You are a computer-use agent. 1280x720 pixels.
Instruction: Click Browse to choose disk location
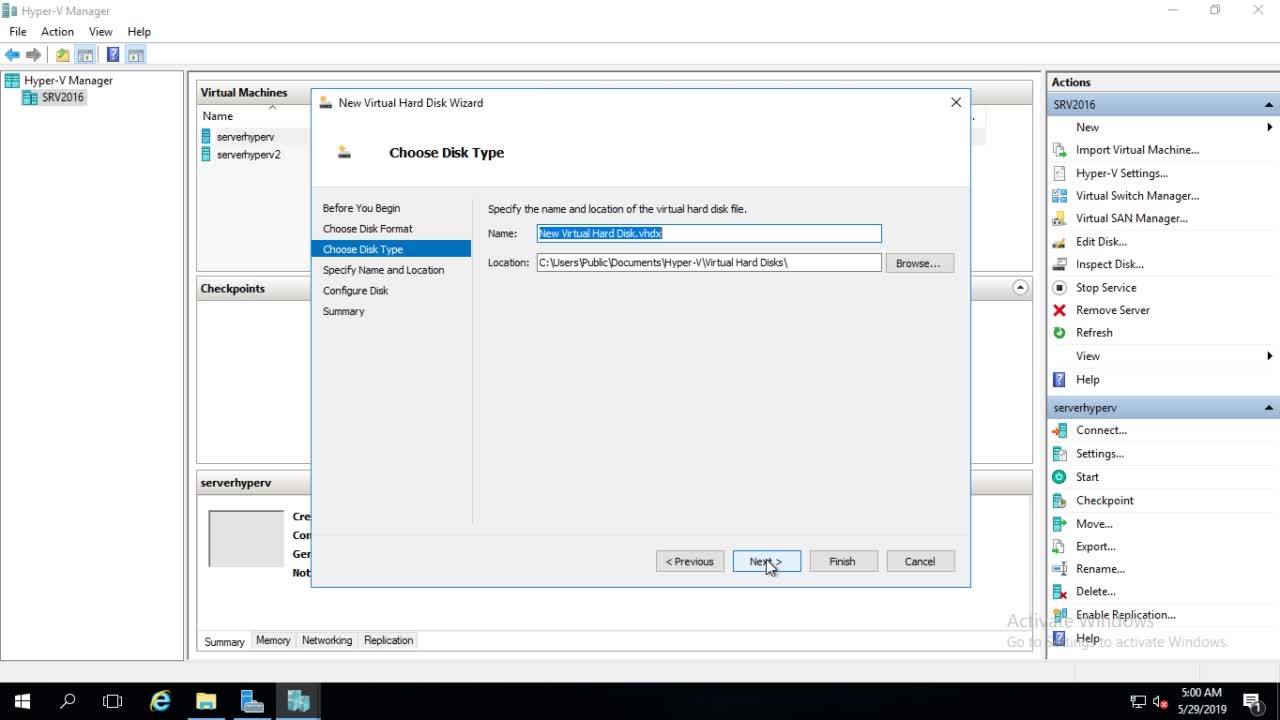[x=918, y=263]
